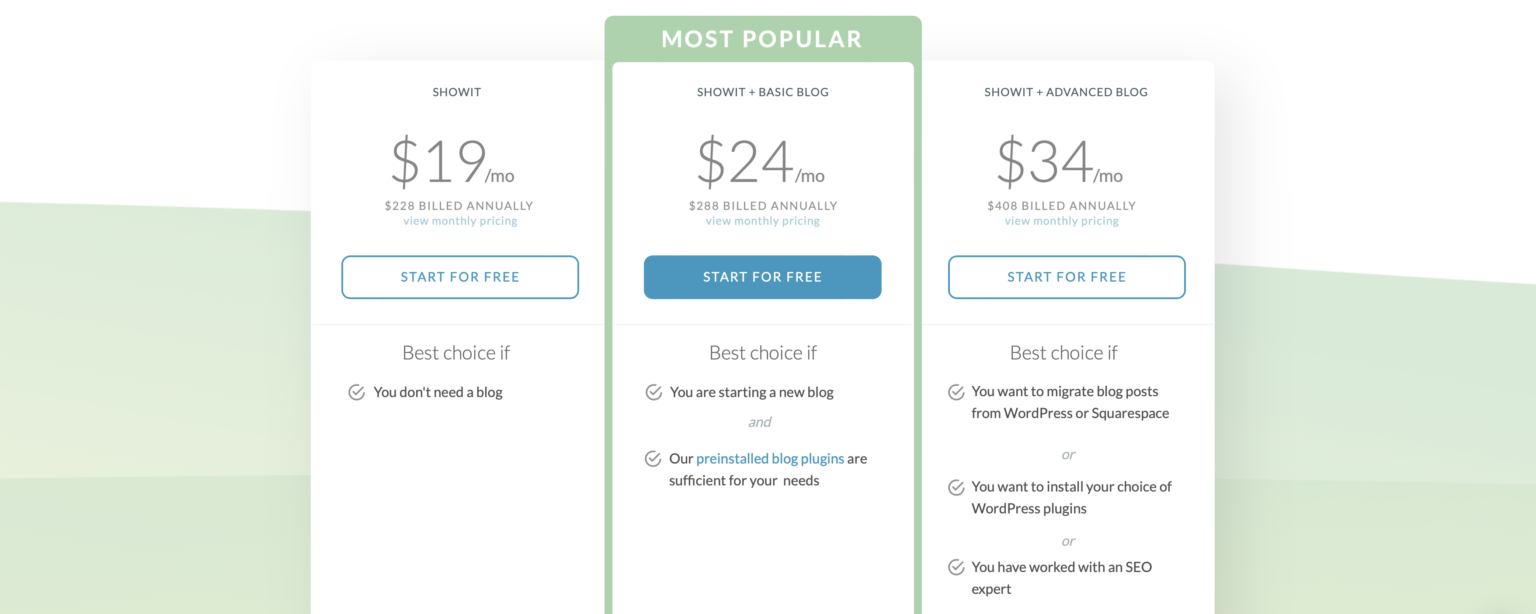1536x614 pixels.
Task: Select the Showit plan title
Action: (x=457, y=92)
